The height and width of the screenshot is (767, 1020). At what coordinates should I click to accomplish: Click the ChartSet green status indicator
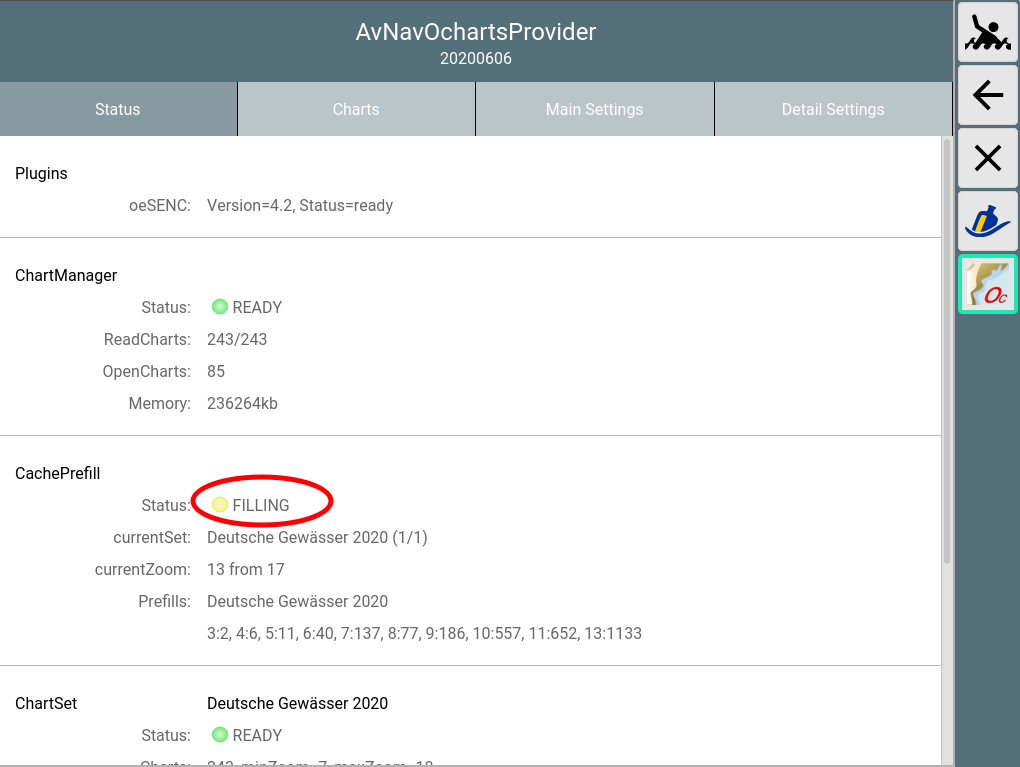tap(220, 734)
